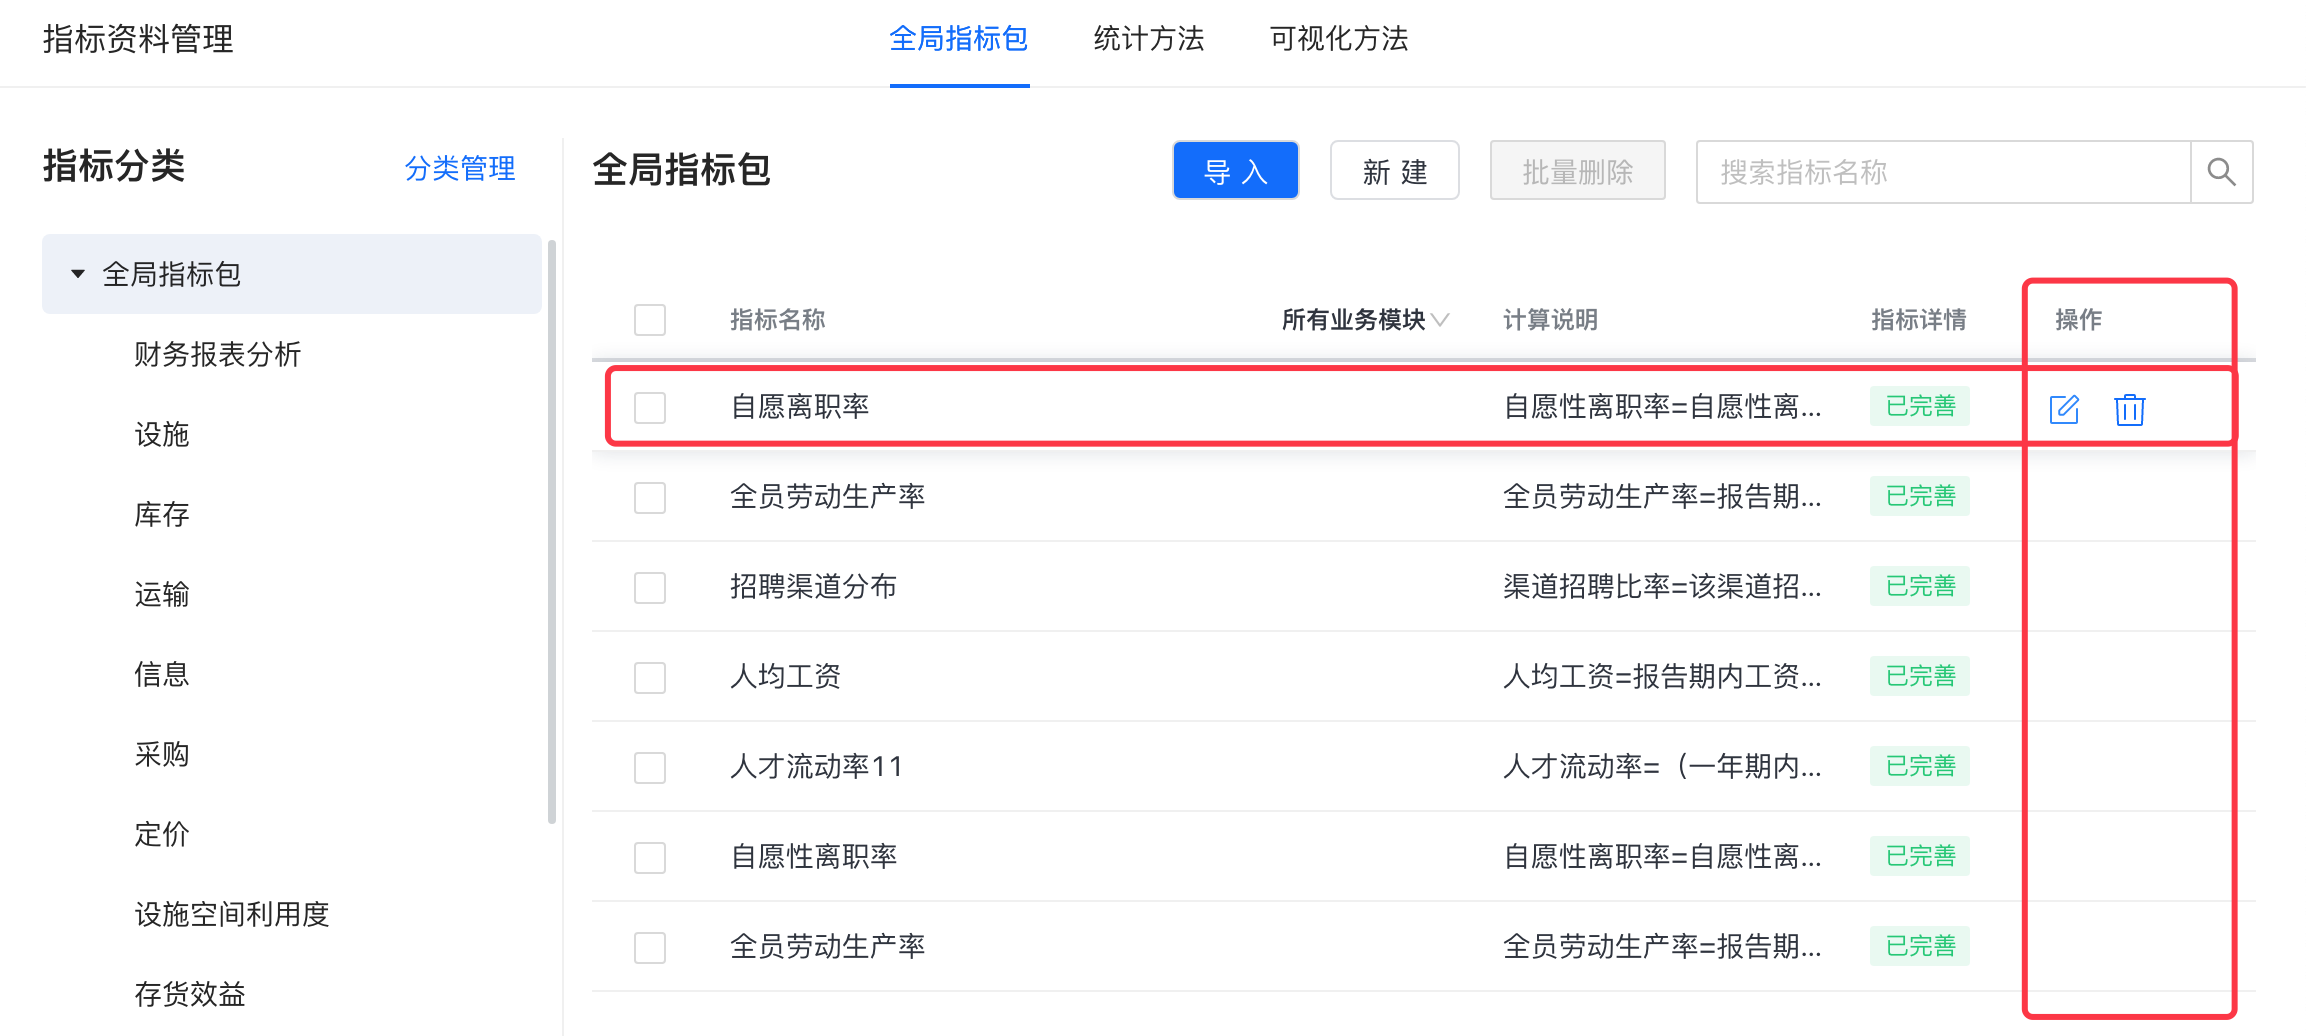This screenshot has width=2306, height=1036.
Task: Collapse the 全局指标包 tree node arrow
Action: point(78,274)
